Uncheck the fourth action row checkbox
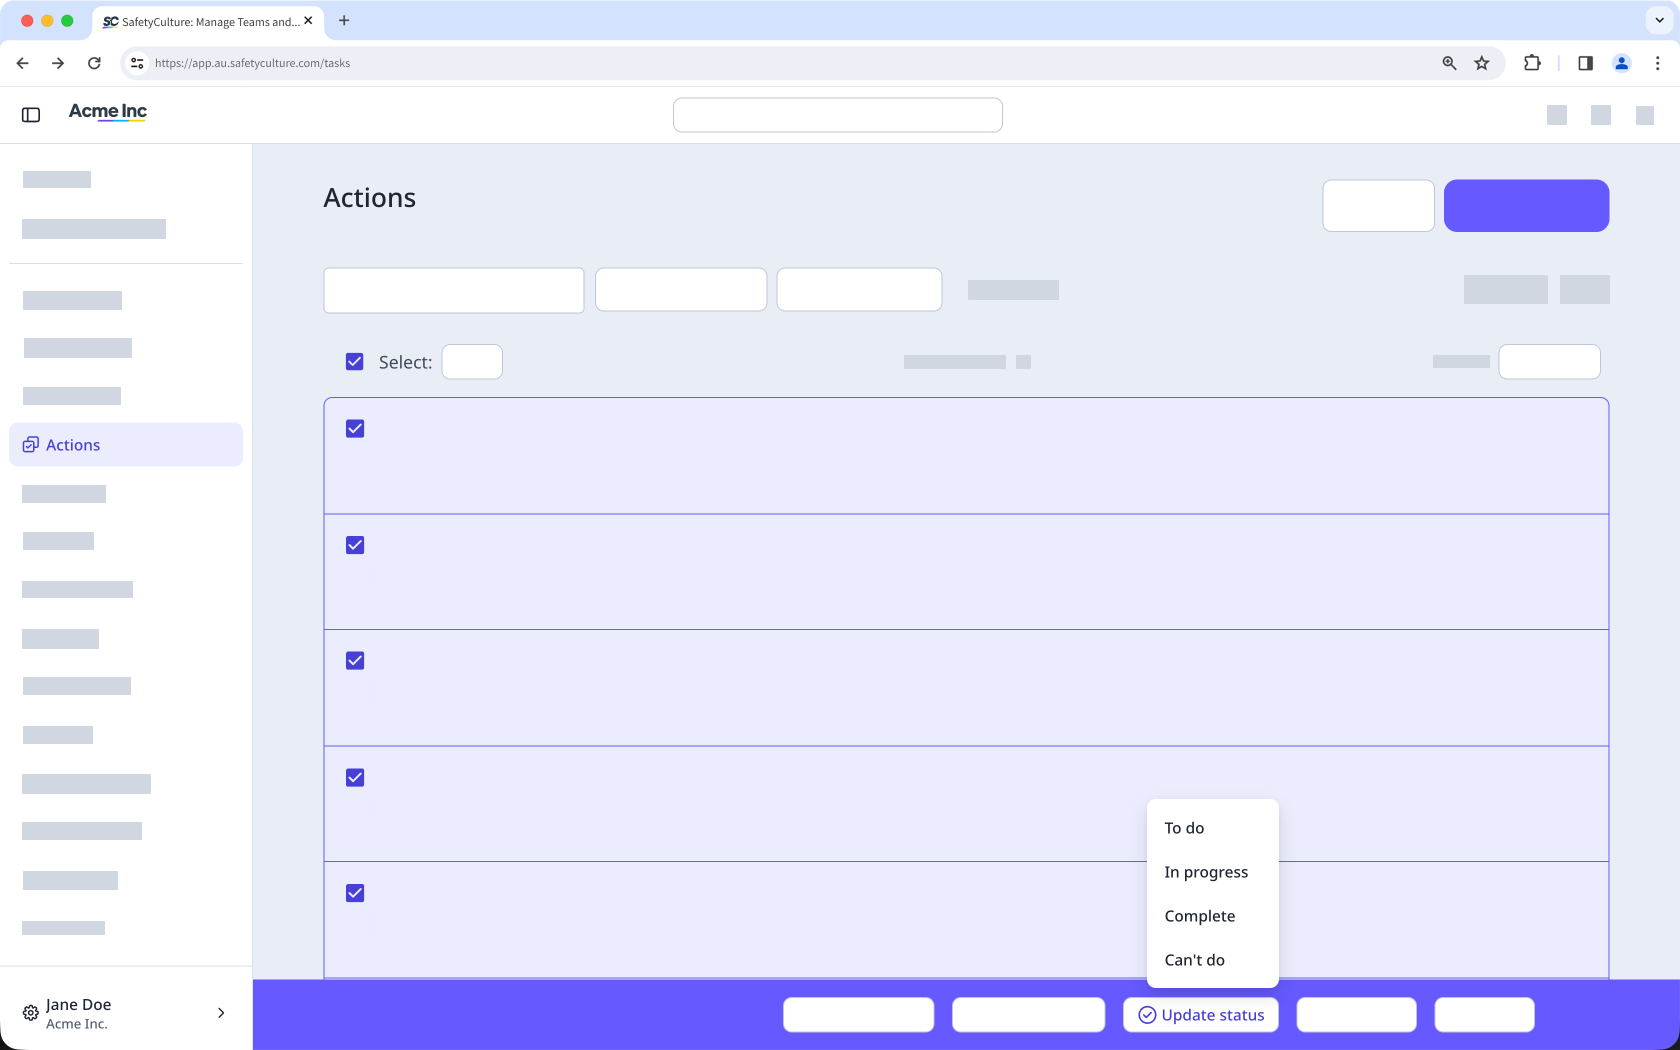 click(355, 778)
